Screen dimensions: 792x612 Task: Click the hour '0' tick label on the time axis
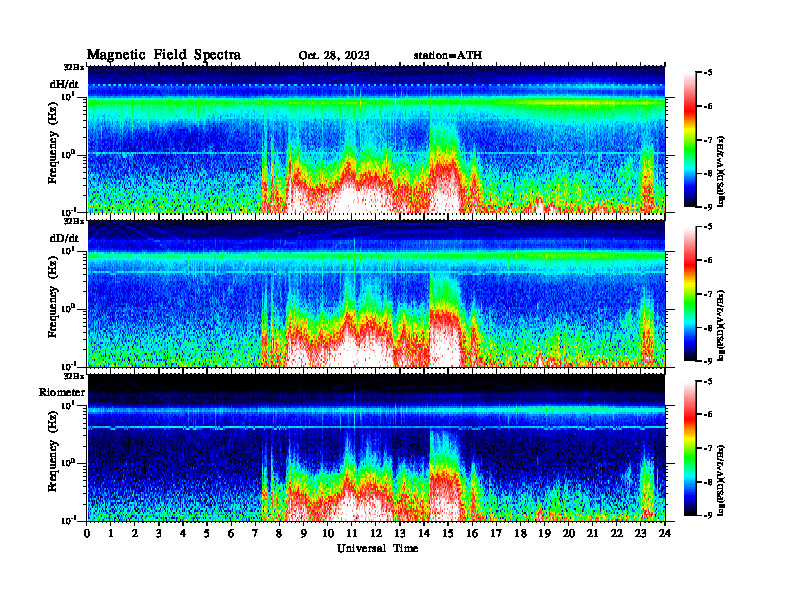pos(87,534)
